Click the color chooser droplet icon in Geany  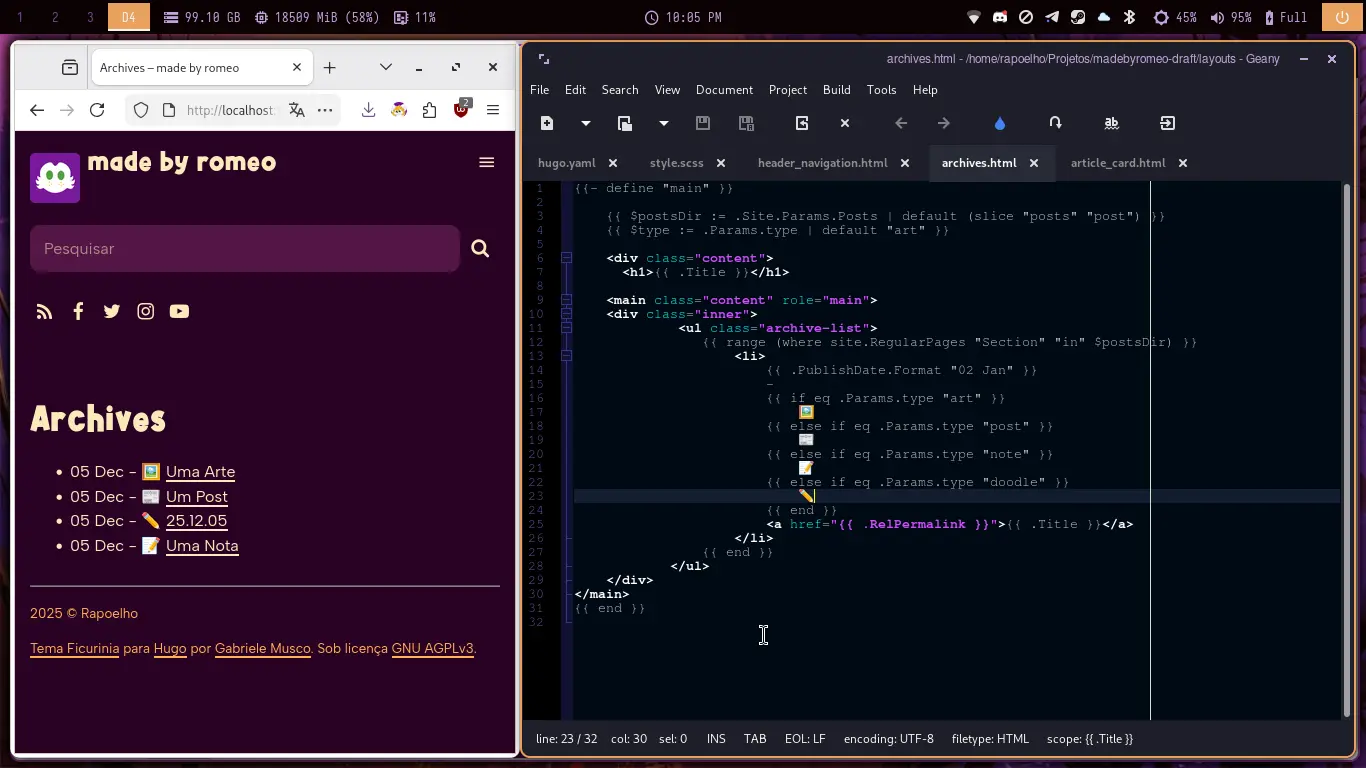[999, 123]
